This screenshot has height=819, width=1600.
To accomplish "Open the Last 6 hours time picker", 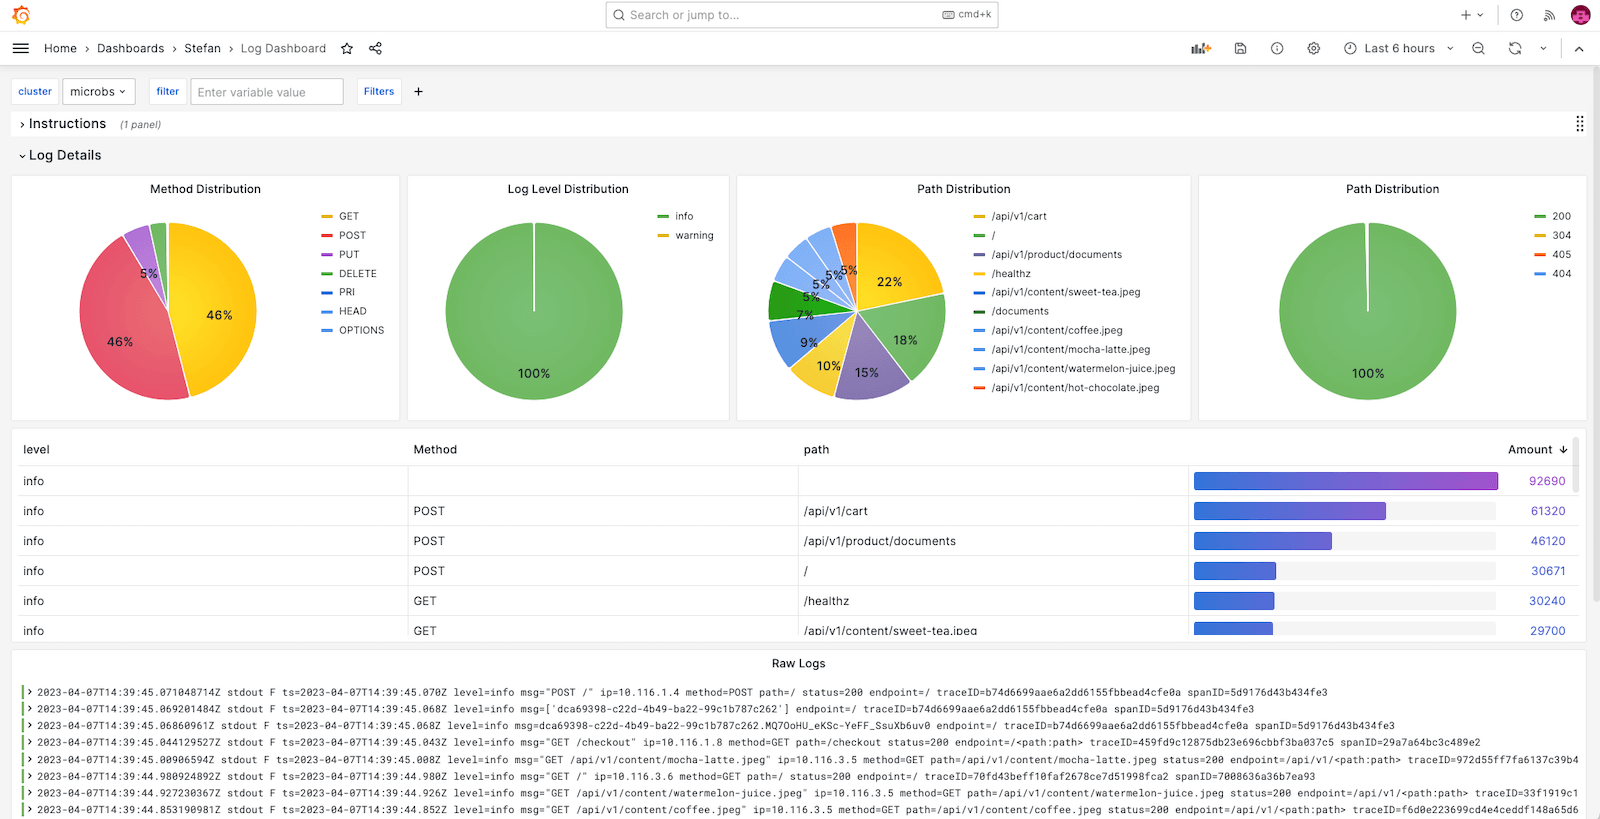I will click(1399, 48).
